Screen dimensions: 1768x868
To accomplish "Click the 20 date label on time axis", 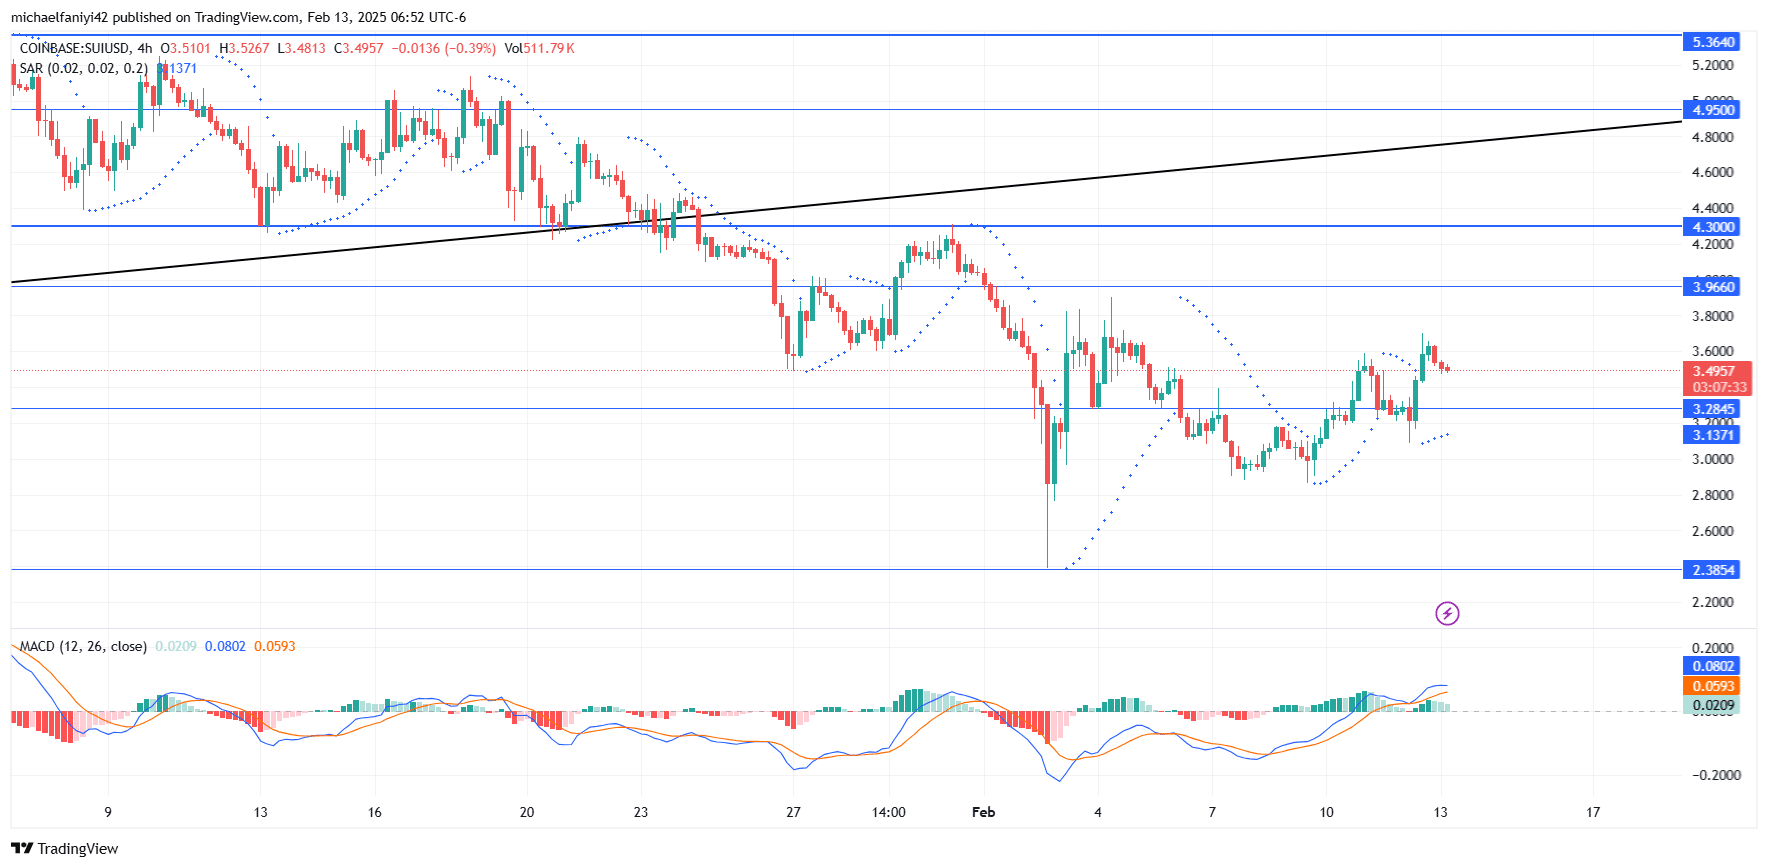I will pyautogui.click(x=527, y=812).
